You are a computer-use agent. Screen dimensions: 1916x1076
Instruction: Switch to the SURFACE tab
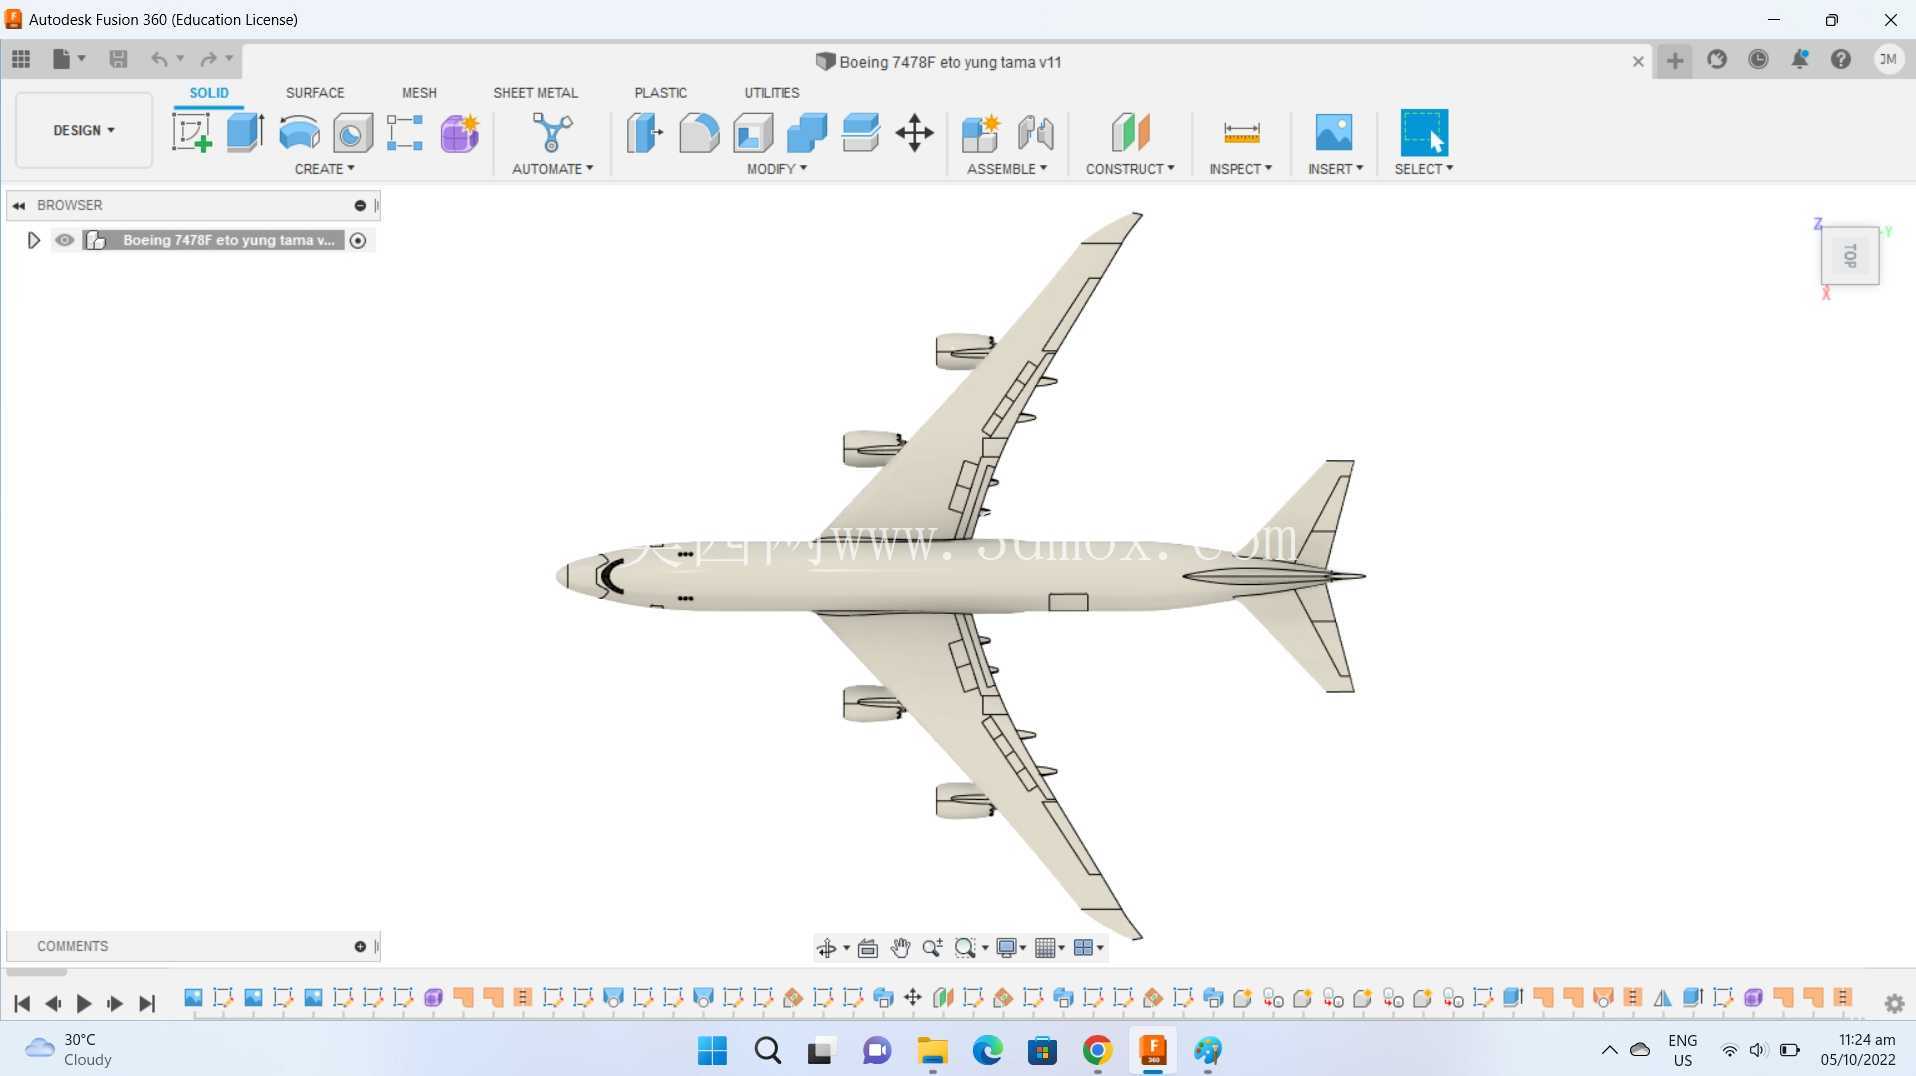point(315,92)
